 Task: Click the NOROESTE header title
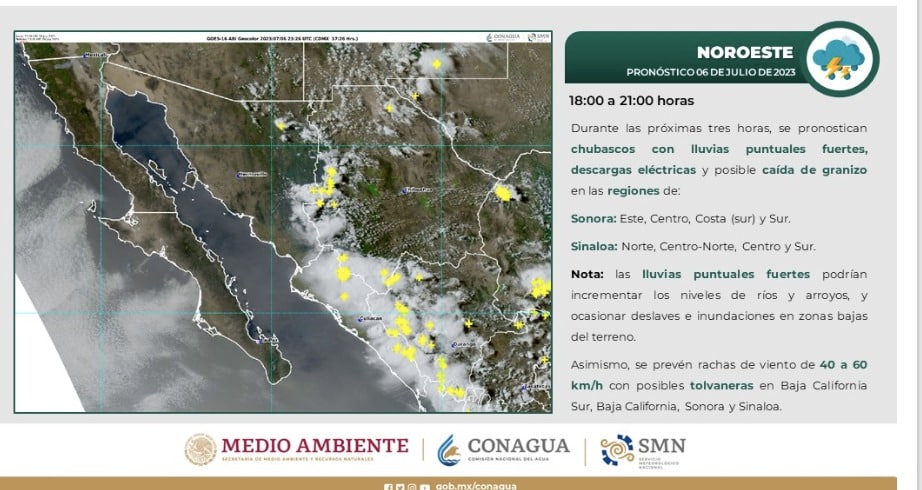(x=745, y=52)
